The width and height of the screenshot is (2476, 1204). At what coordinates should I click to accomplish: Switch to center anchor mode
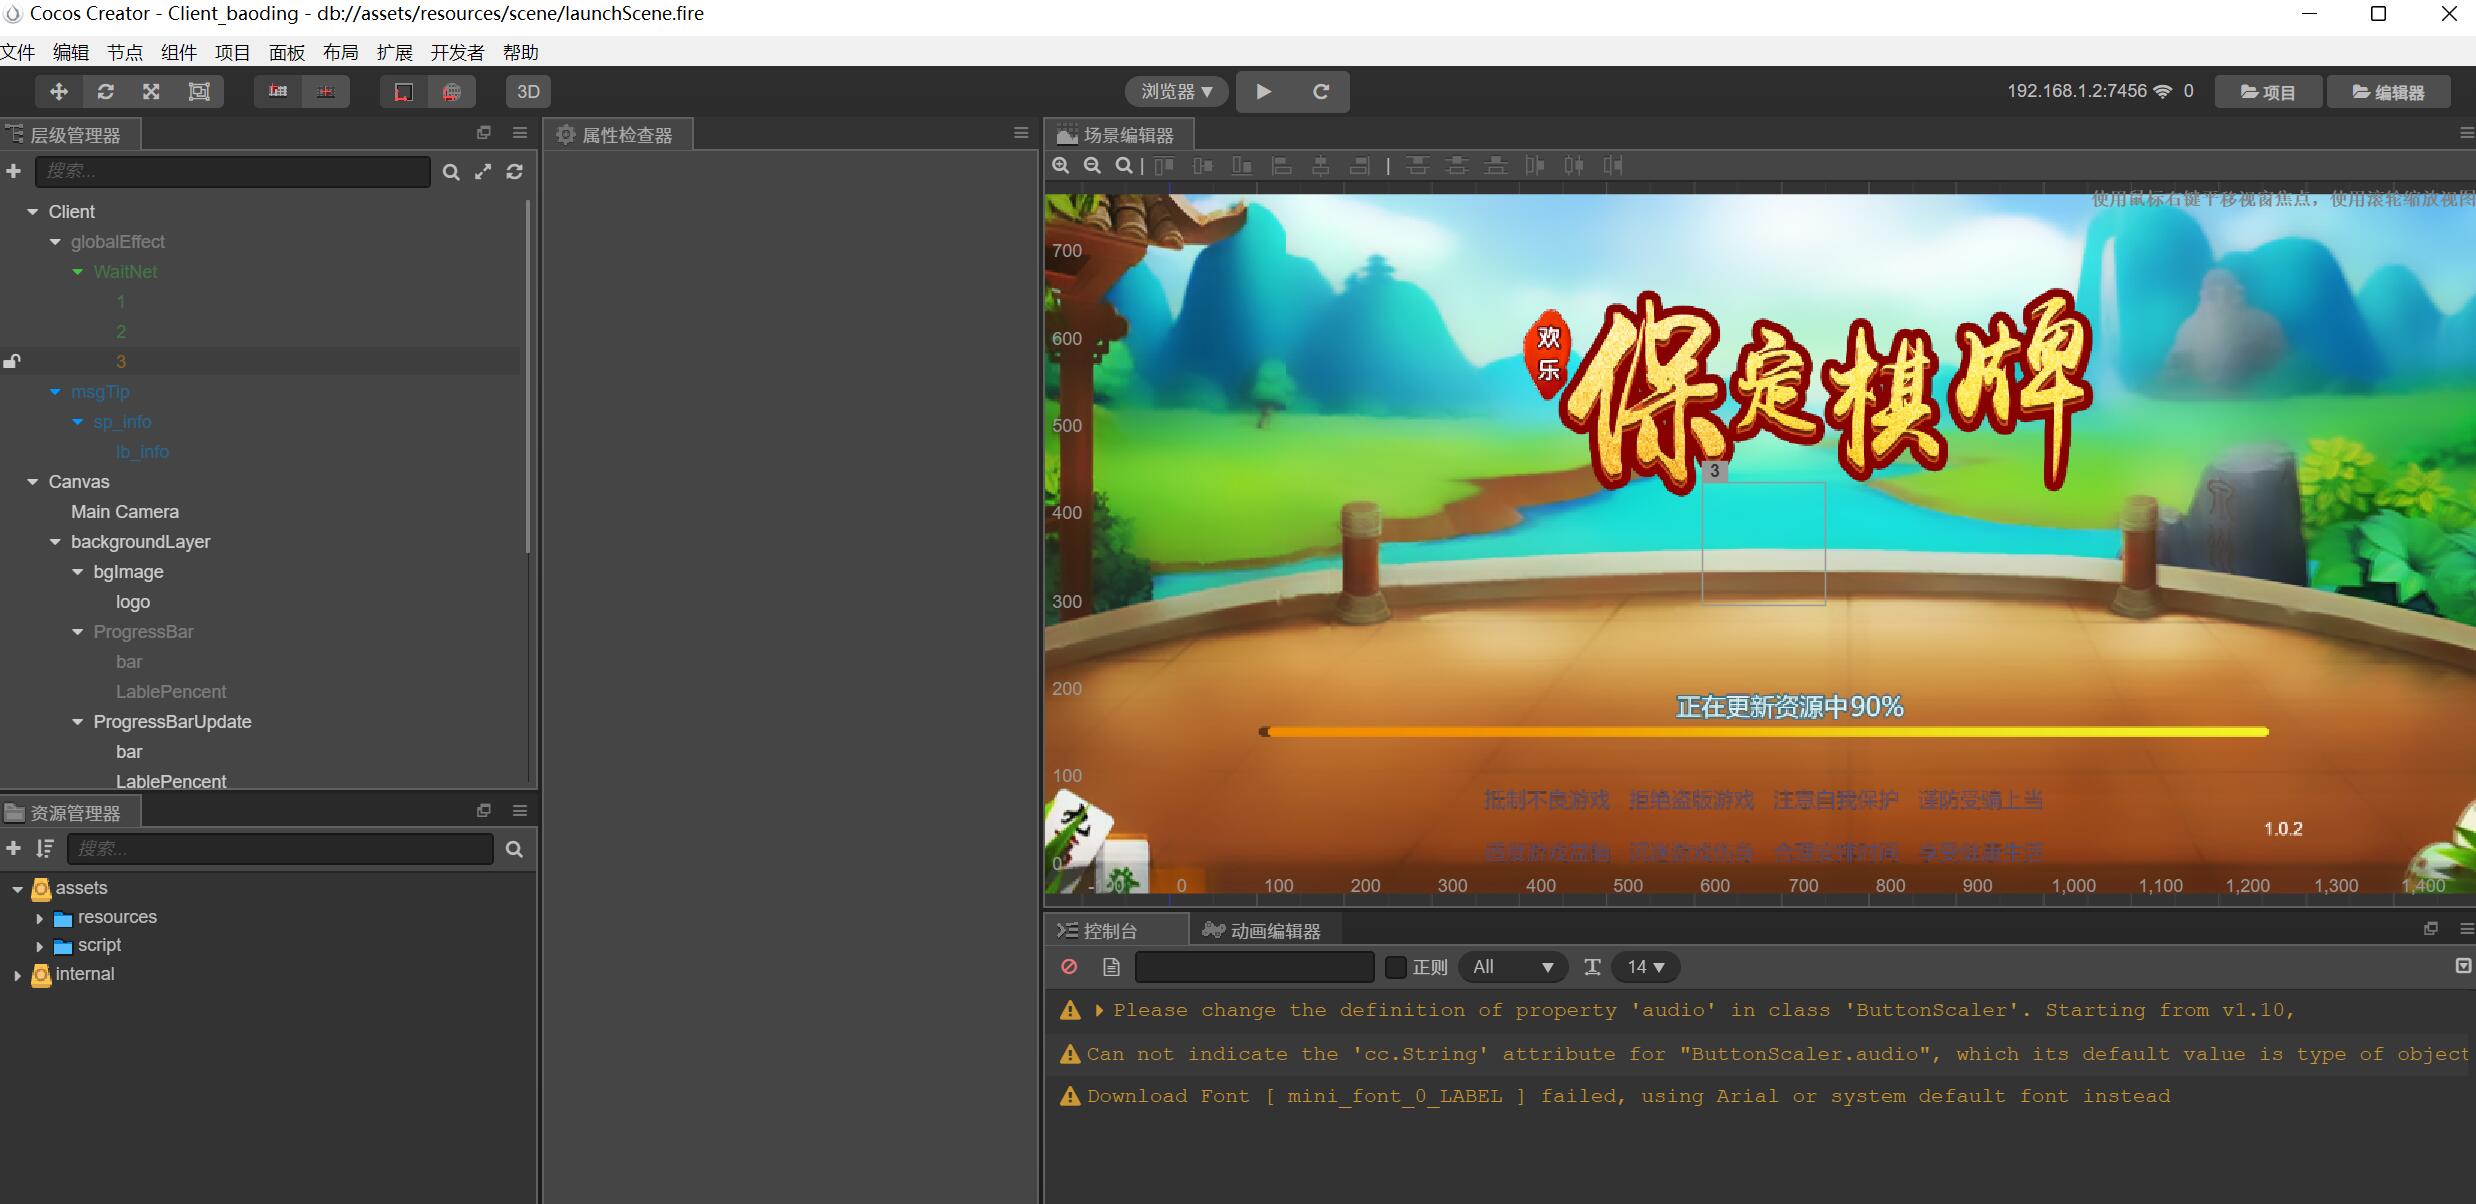pos(326,92)
